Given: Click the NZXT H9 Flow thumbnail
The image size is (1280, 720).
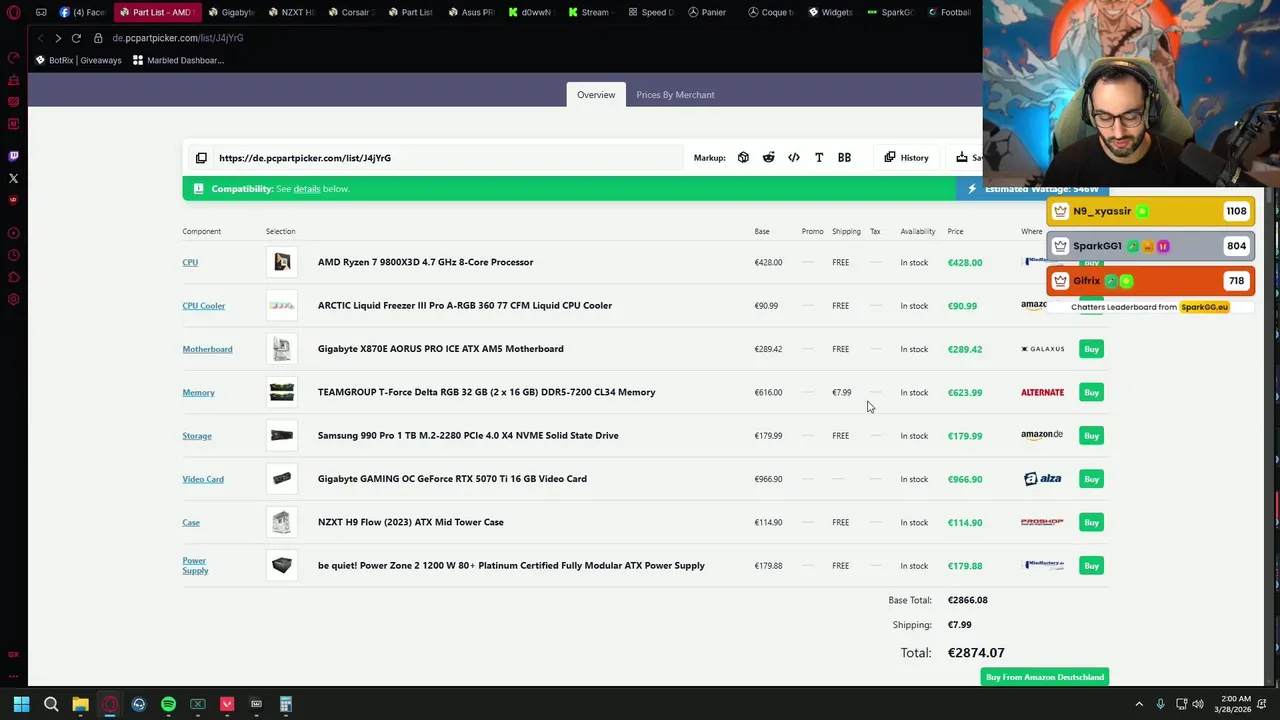Looking at the screenshot, I should 282,522.
